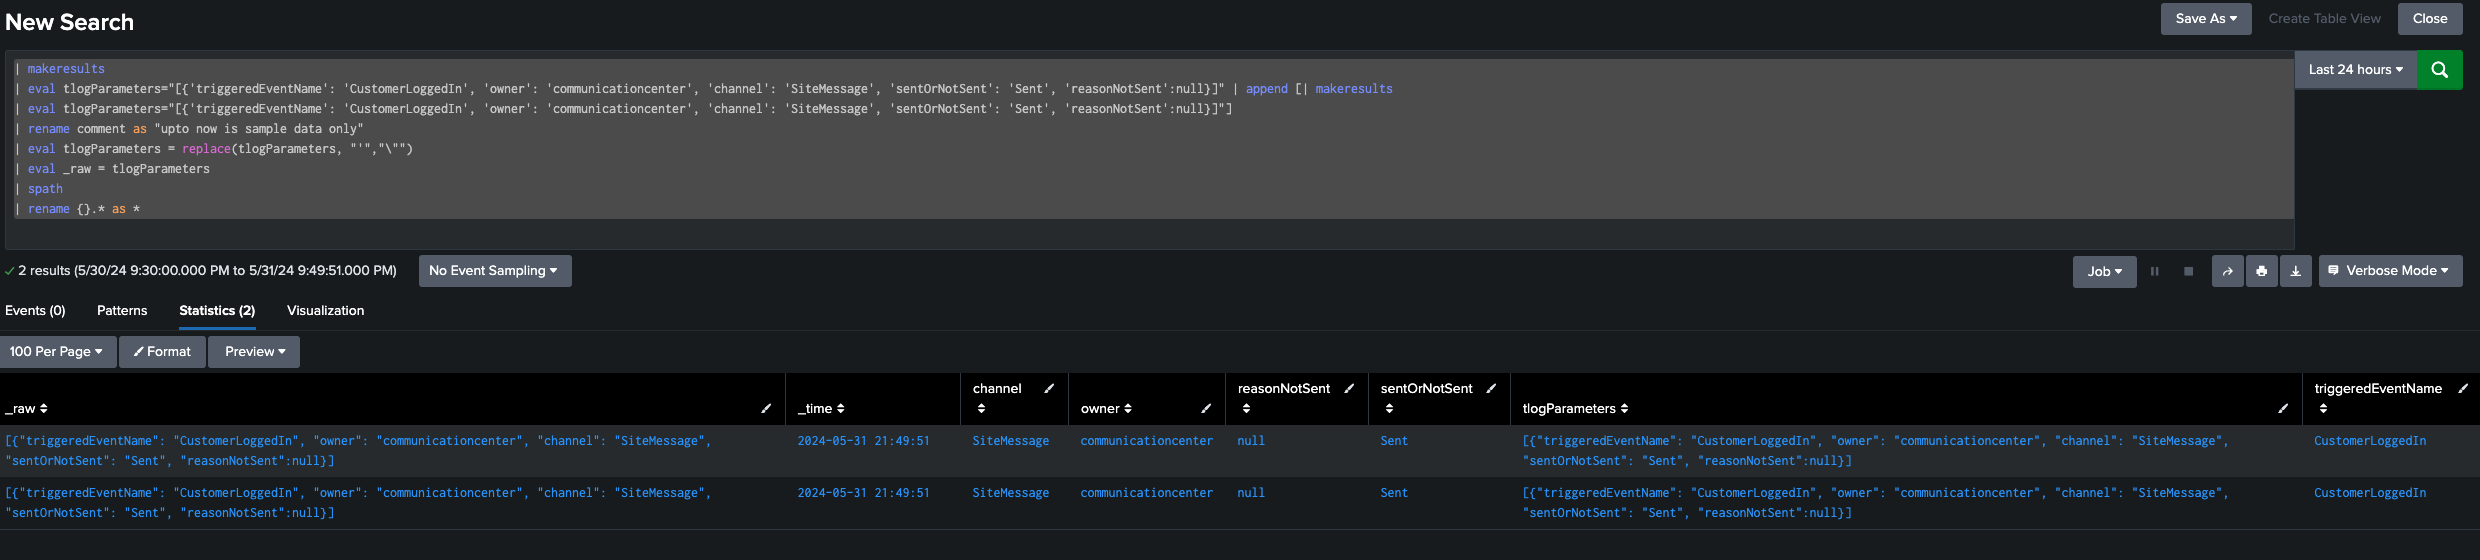Viewport: 2480px width, 560px height.
Task: Switch to the Patterns tab
Action: 122,311
